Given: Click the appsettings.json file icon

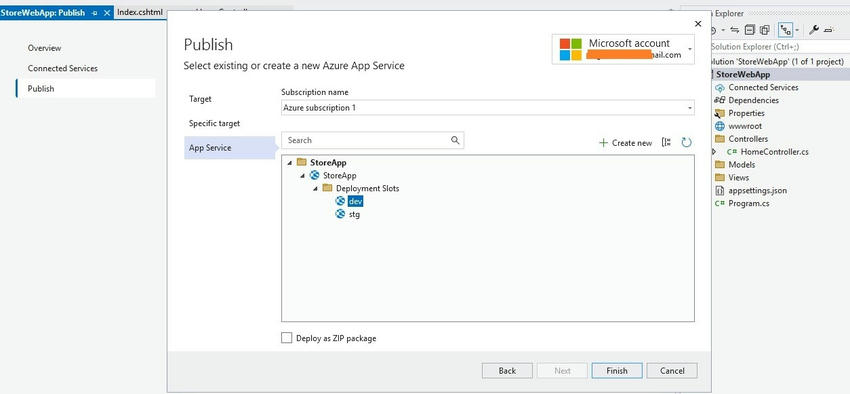Looking at the screenshot, I should (x=720, y=191).
